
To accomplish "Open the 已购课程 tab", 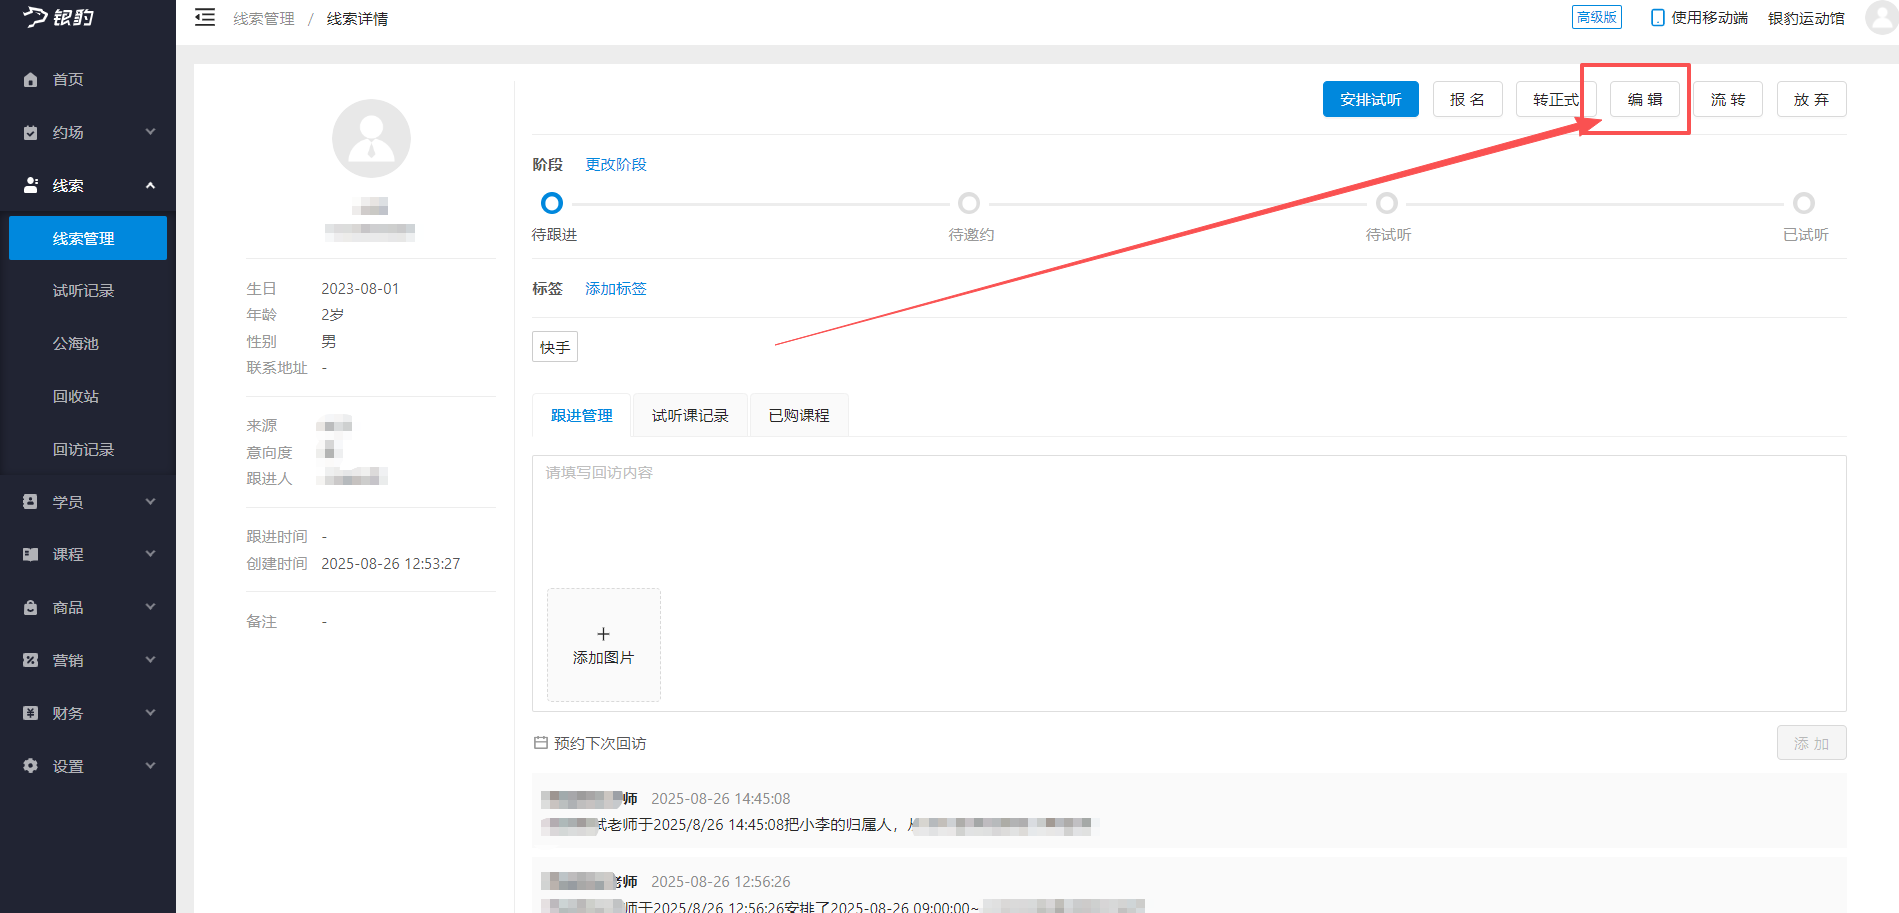I will pos(798,414).
